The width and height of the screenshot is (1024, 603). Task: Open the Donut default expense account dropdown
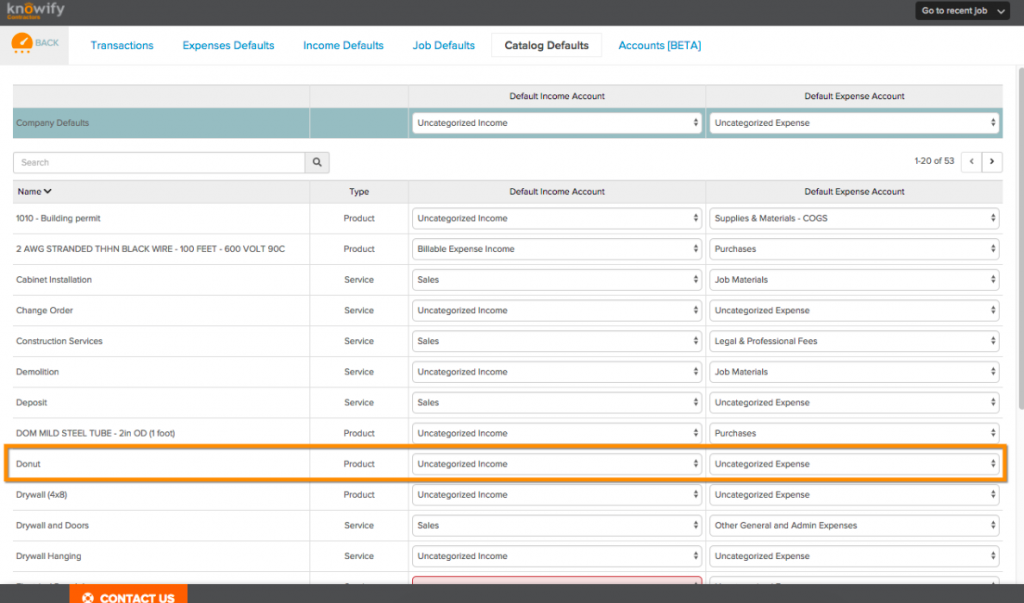853,463
